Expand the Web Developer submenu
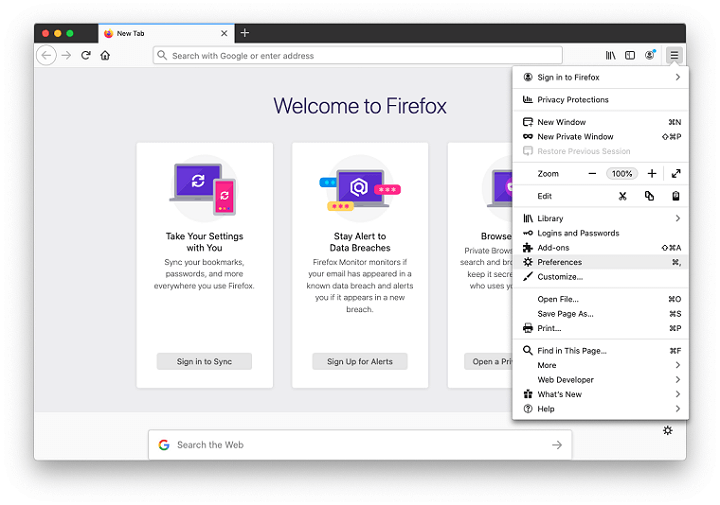 (x=601, y=380)
